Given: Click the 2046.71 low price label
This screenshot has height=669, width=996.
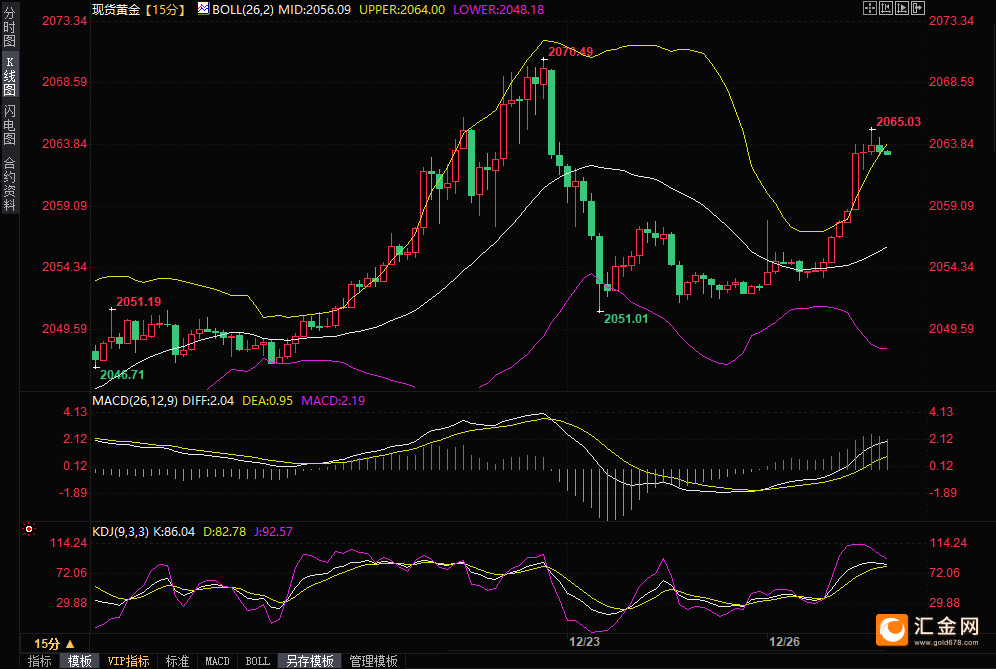Looking at the screenshot, I should 122,375.
